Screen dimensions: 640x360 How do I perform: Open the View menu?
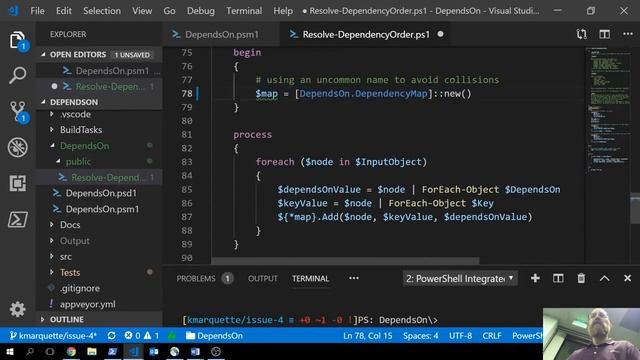point(142,11)
